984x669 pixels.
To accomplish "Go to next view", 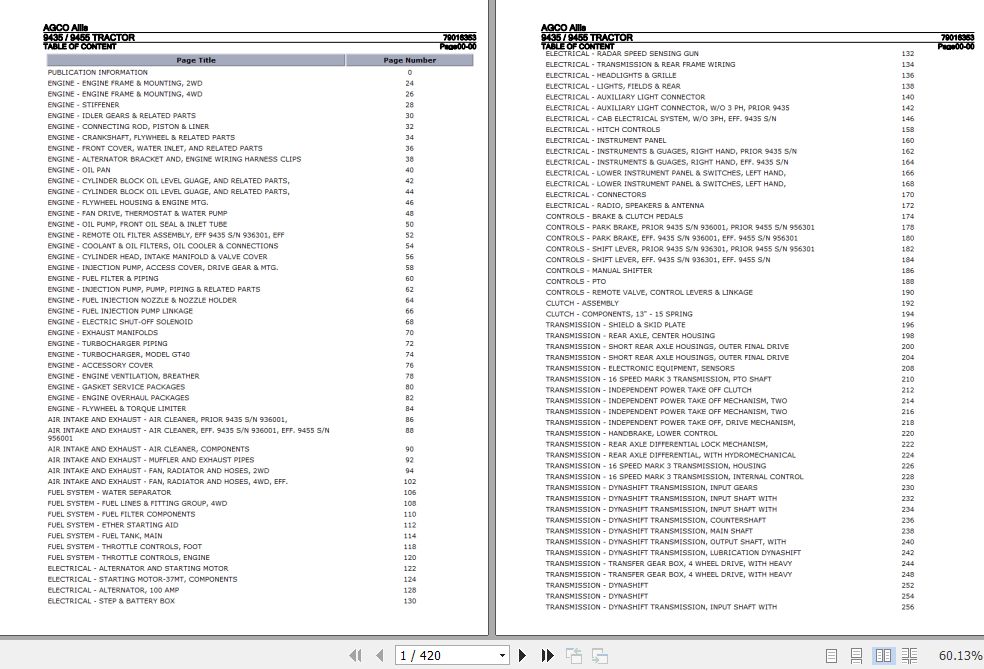I will pyautogui.click(x=600, y=656).
